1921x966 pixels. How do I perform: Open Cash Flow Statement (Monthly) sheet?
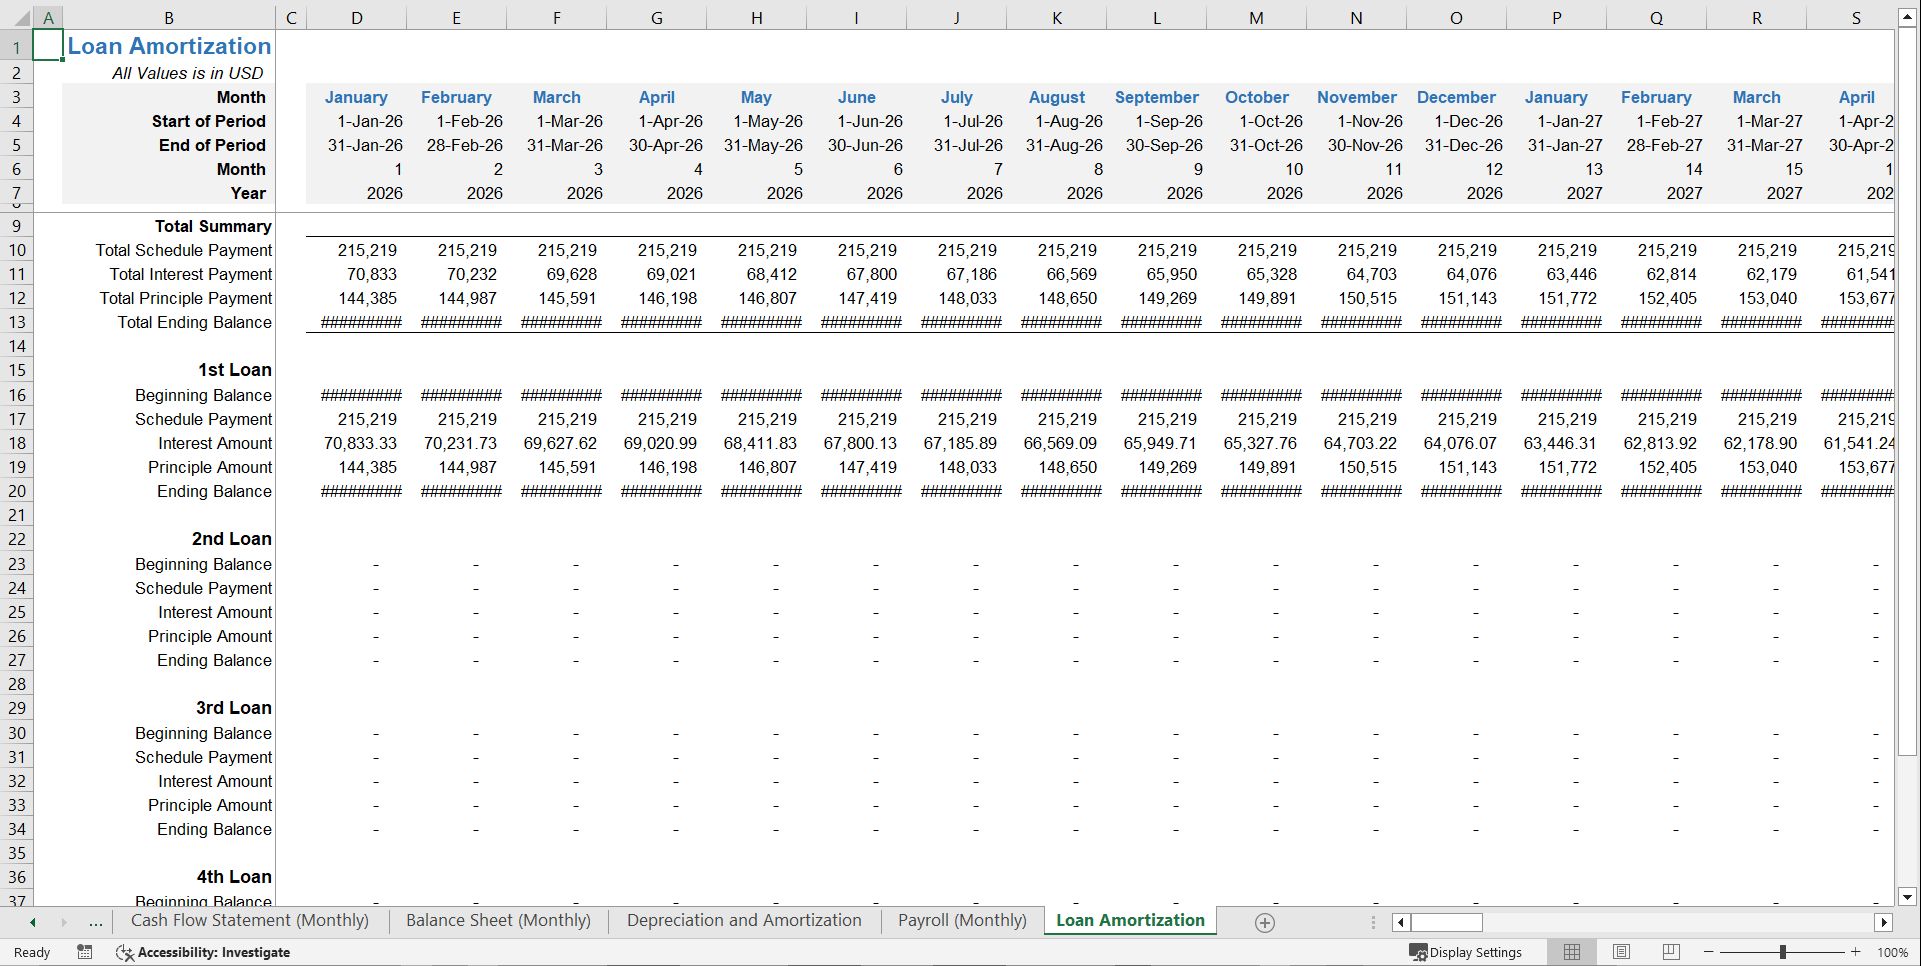click(249, 921)
